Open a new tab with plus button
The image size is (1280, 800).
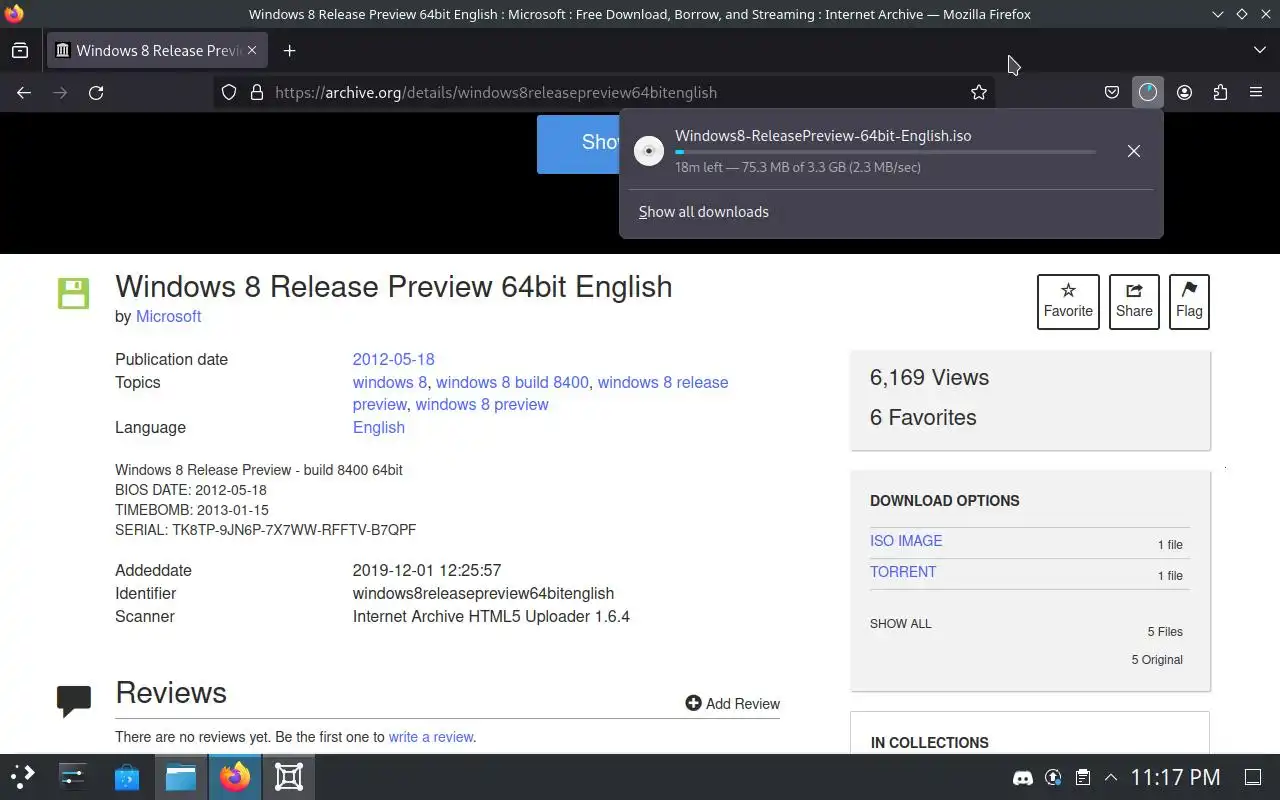click(289, 50)
